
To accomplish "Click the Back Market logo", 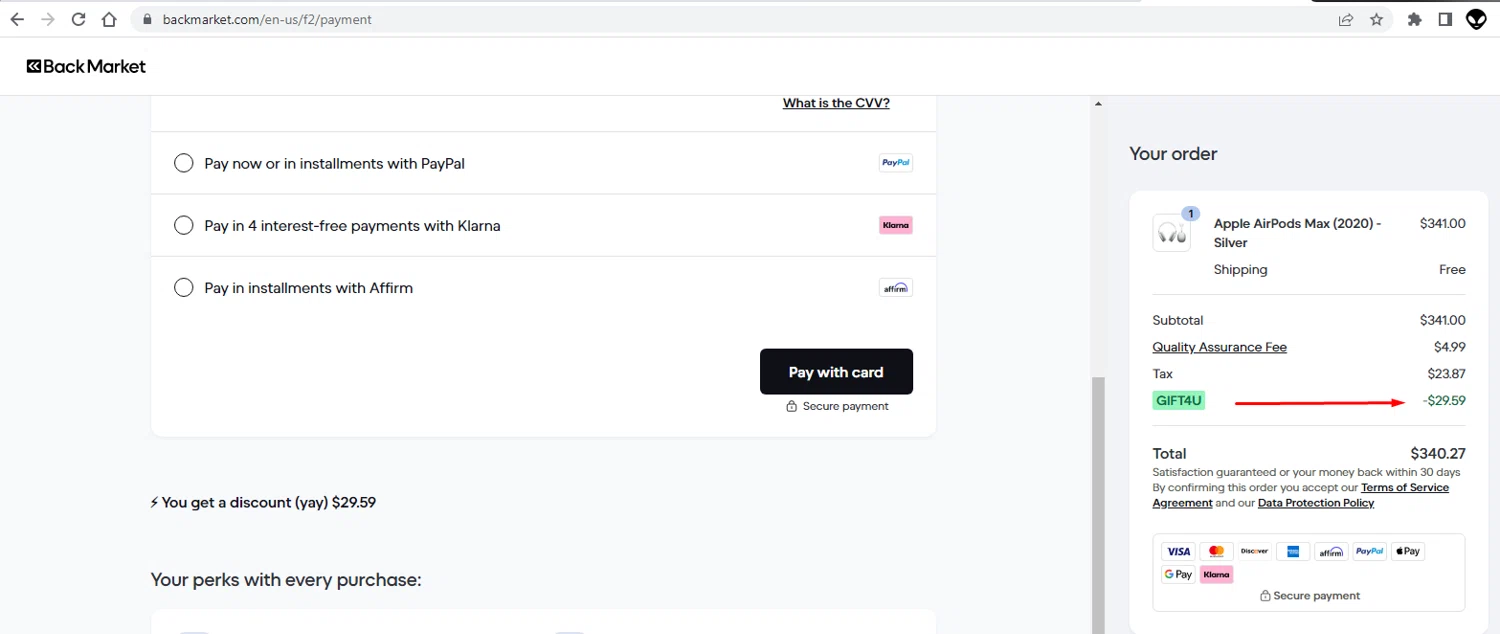I will 86,66.
